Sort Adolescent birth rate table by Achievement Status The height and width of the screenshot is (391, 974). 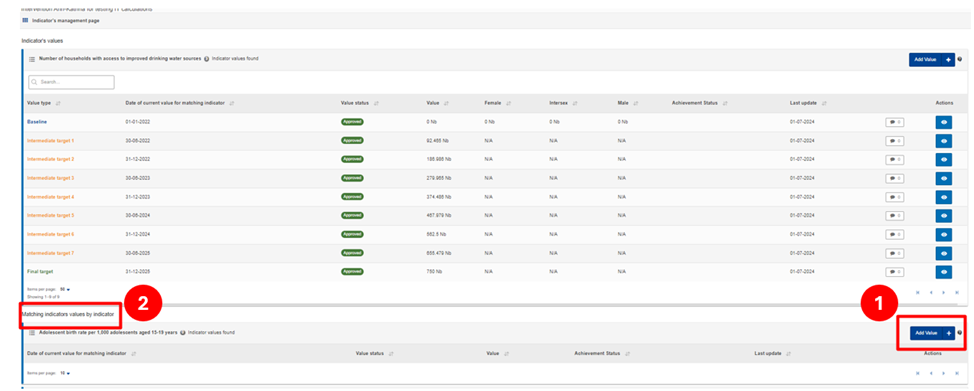[x=627, y=354]
